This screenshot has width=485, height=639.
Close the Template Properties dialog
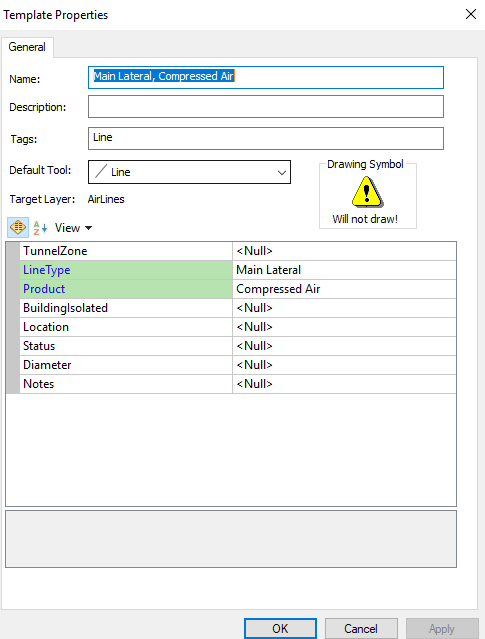click(471, 14)
